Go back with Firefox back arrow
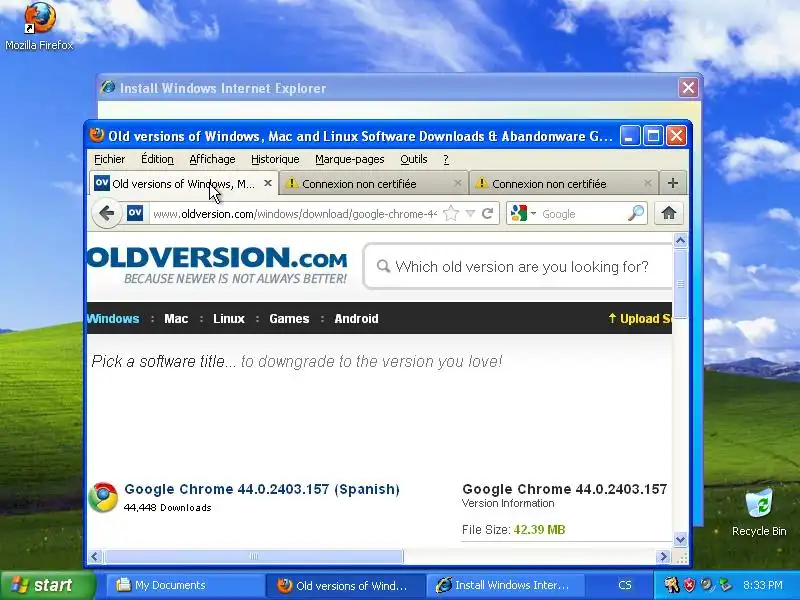Screen dimensions: 800x600 [107, 213]
